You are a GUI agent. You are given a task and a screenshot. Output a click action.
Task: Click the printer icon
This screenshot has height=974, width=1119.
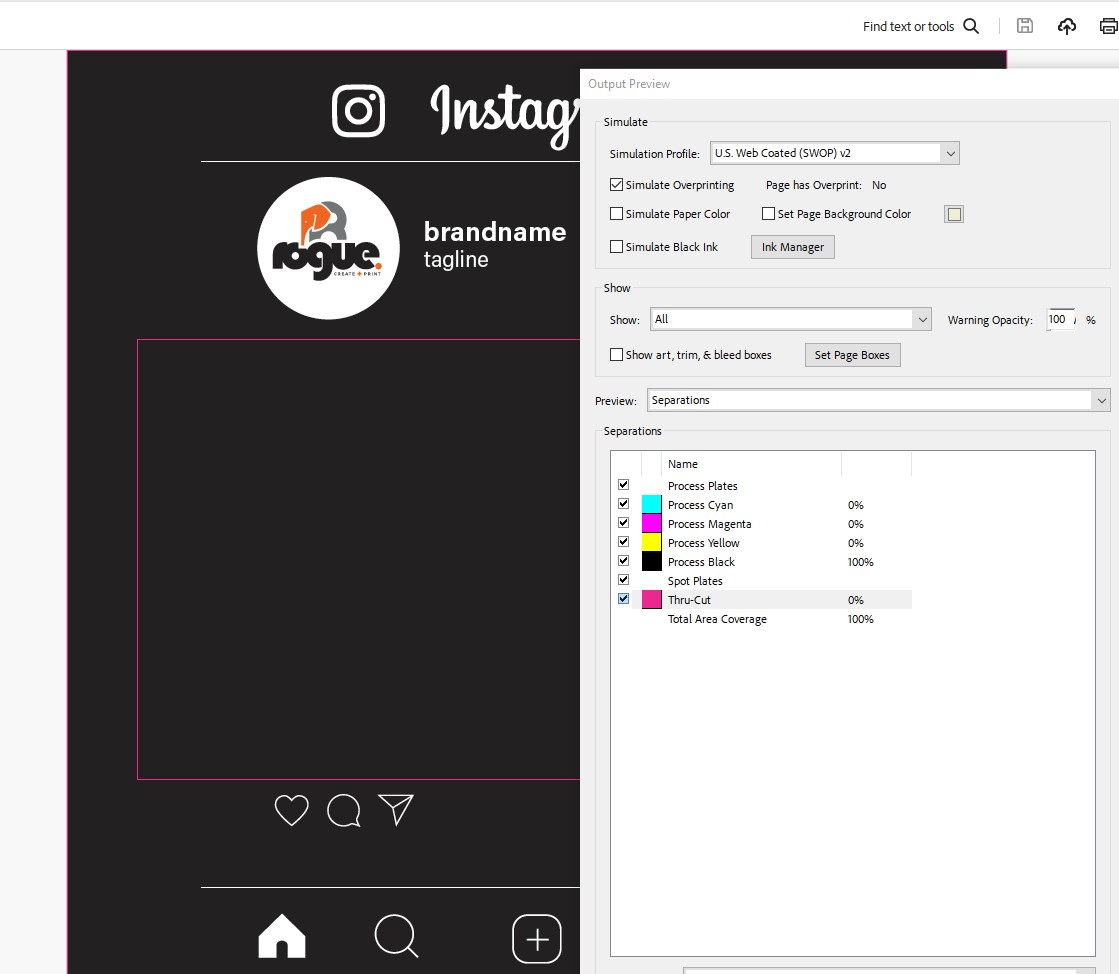pos(1108,26)
